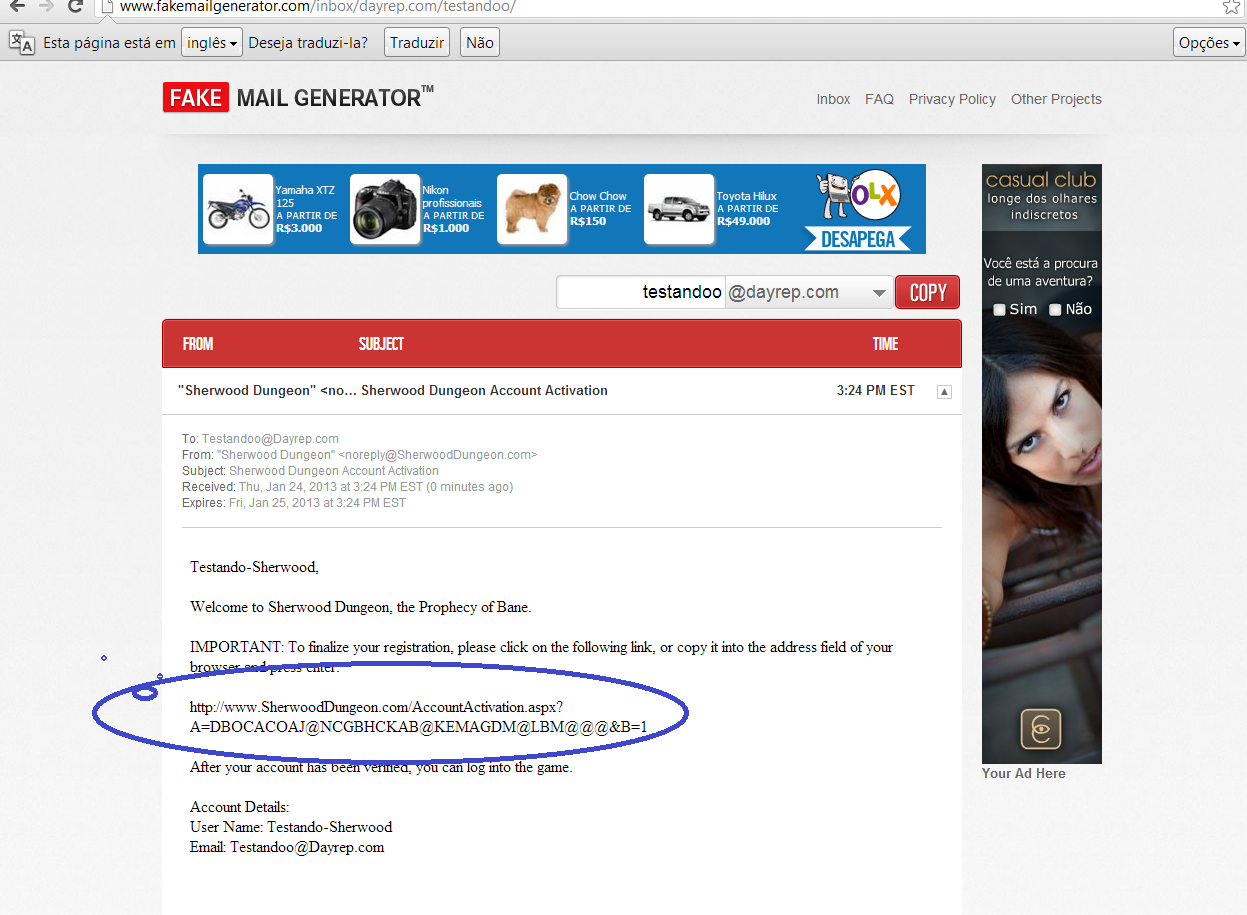Bookmark this page with the star icon

click(1231, 7)
